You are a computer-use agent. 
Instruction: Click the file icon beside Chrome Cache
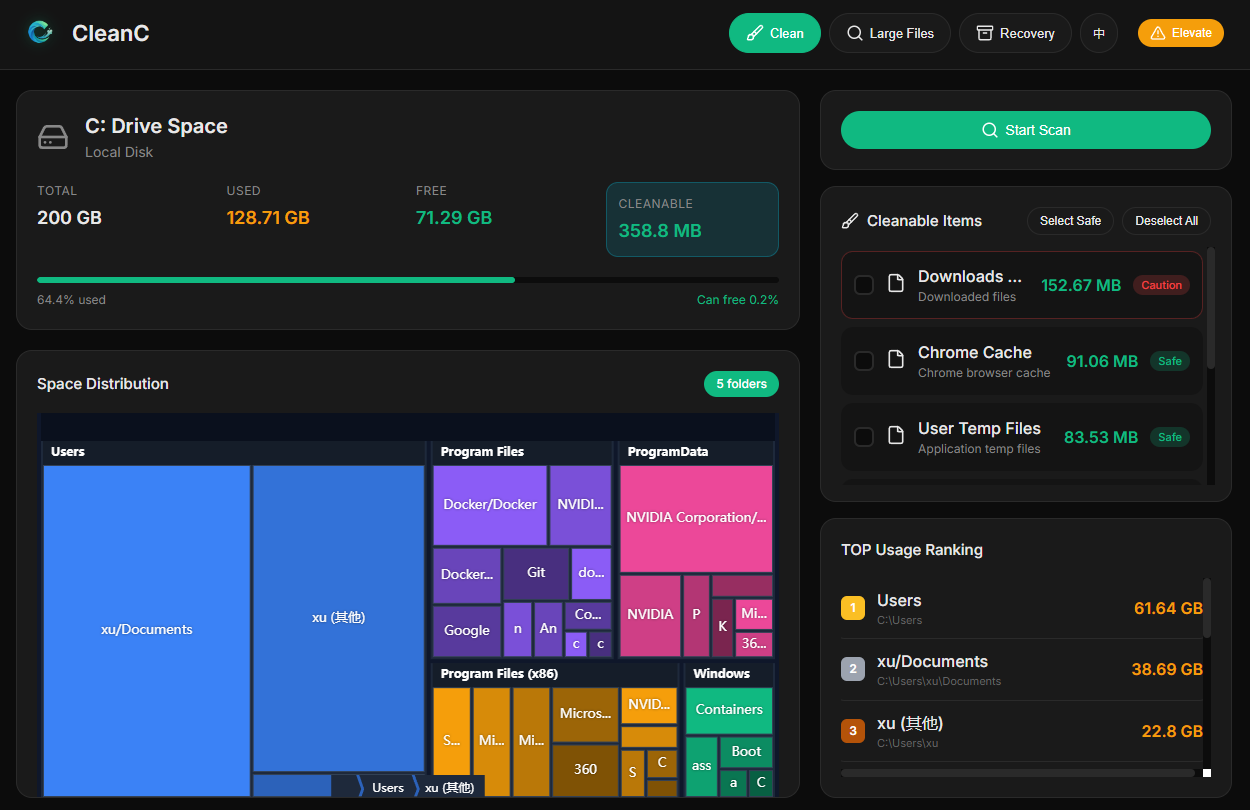[x=896, y=360]
